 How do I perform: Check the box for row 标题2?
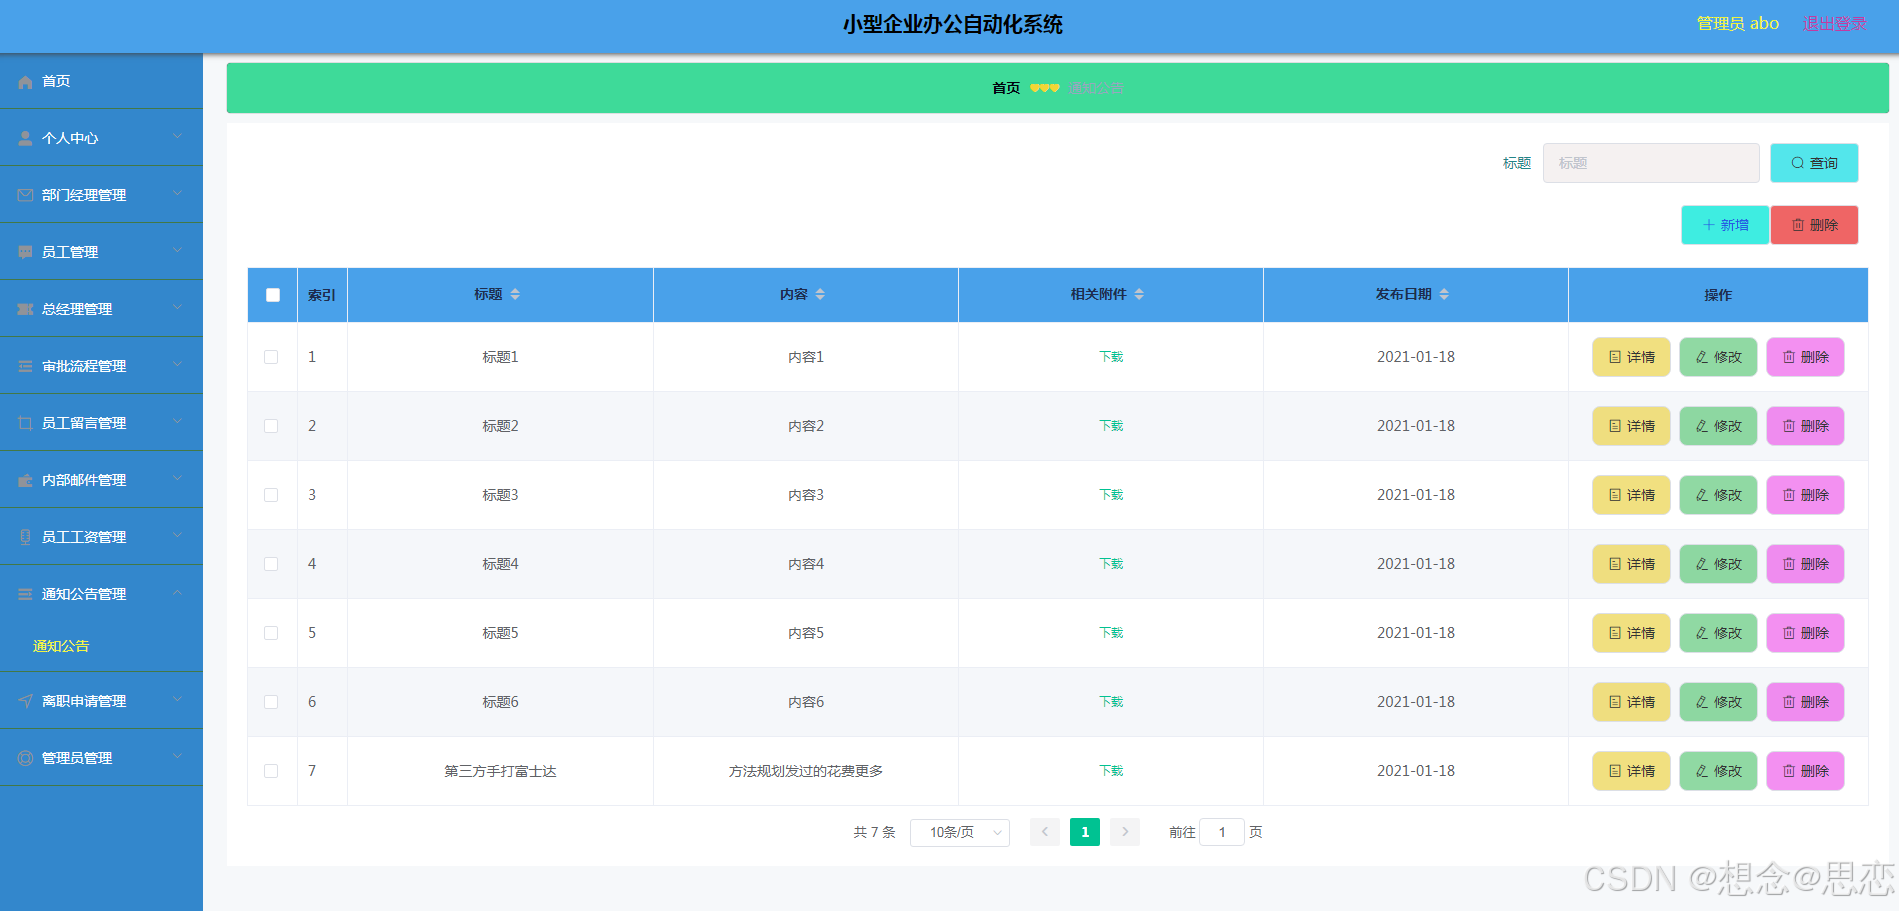pyautogui.click(x=271, y=426)
